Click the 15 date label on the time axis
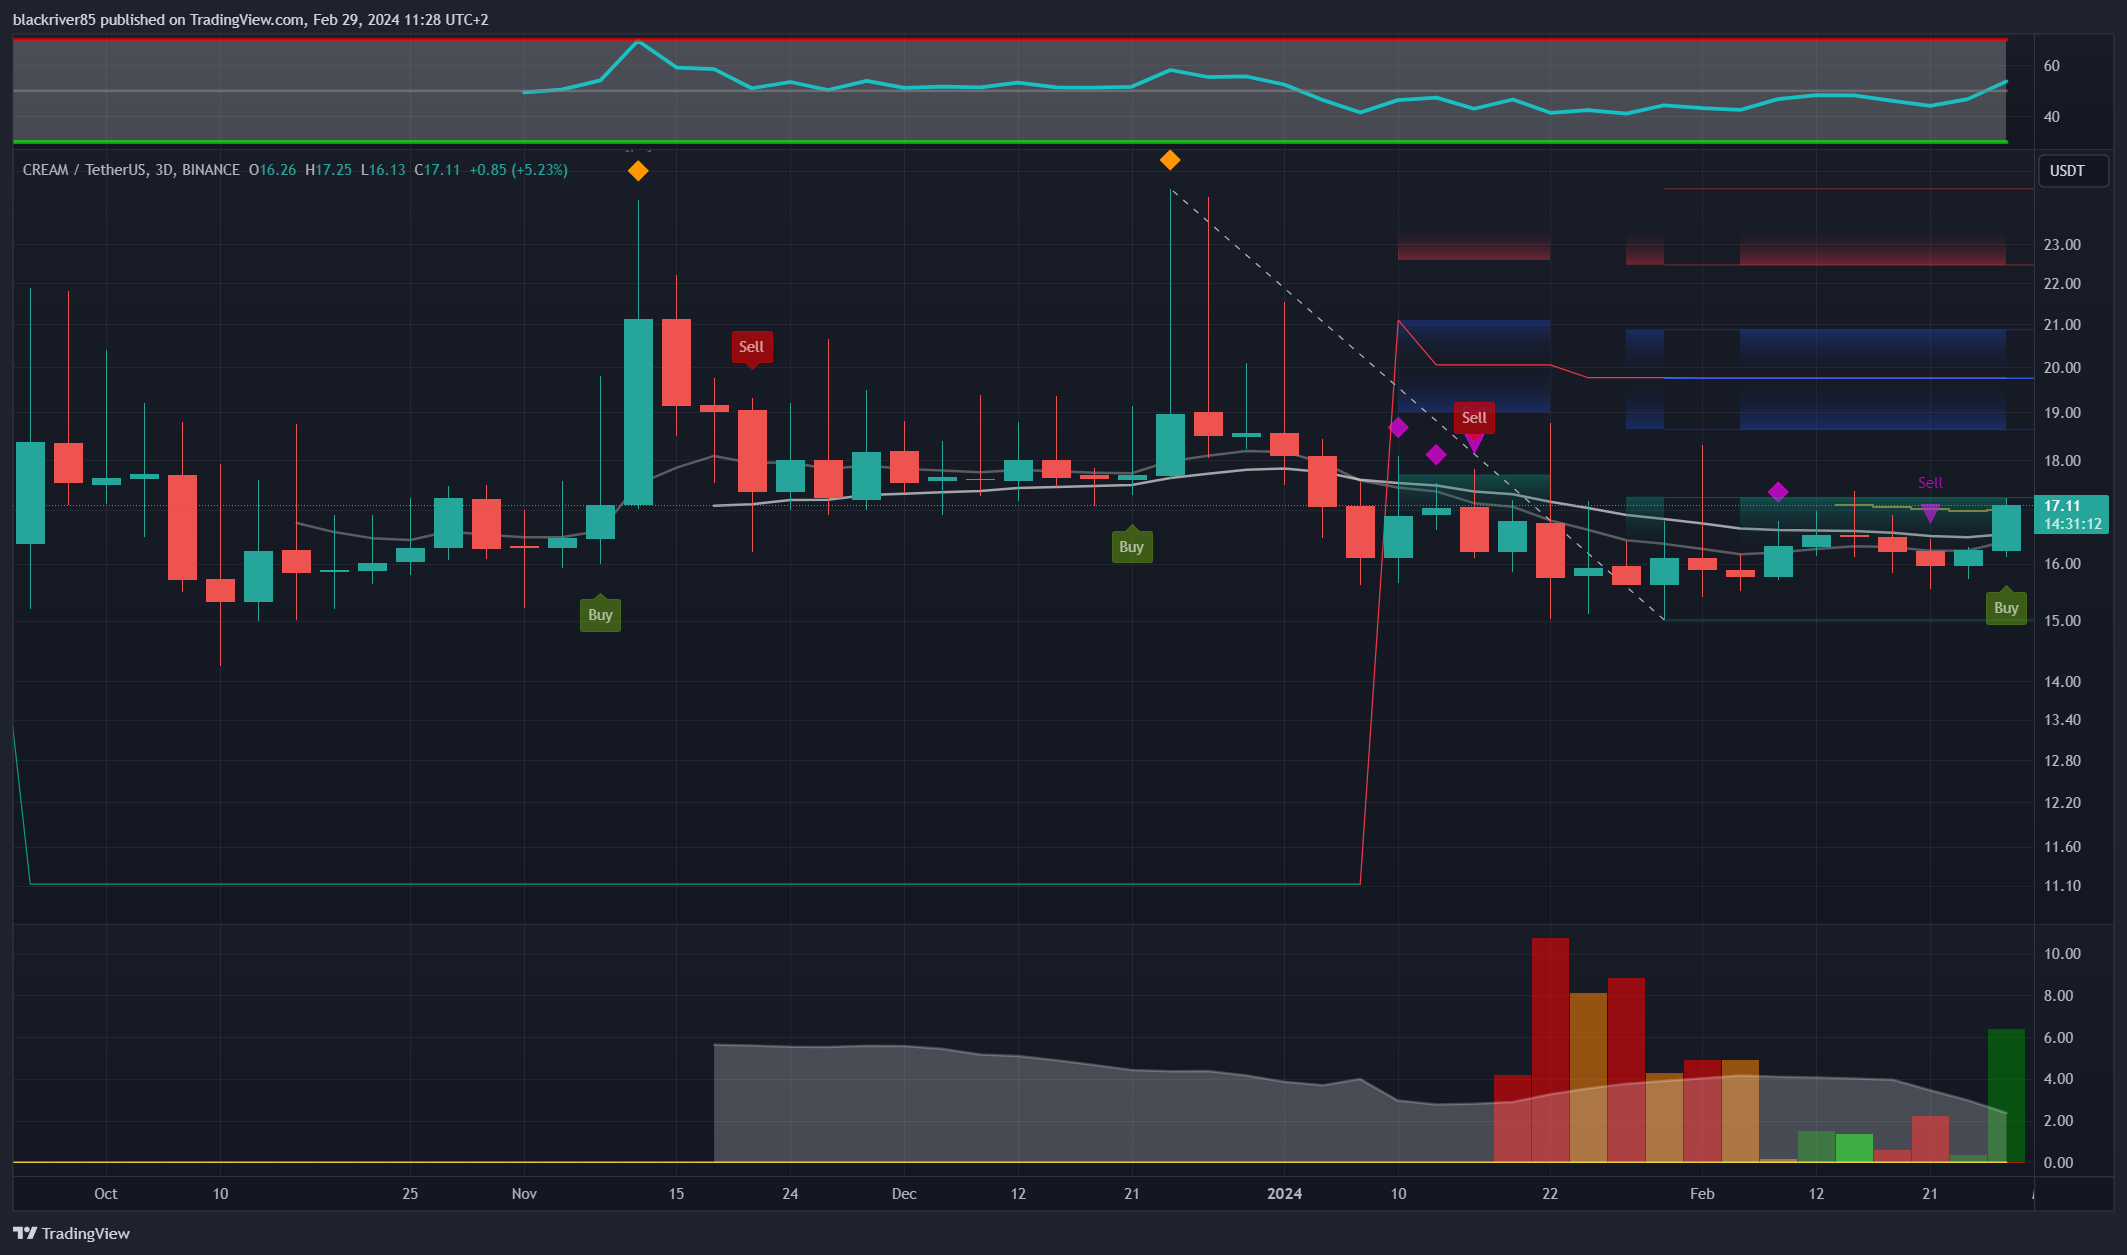Image resolution: width=2127 pixels, height=1255 pixels. pyautogui.click(x=676, y=1194)
